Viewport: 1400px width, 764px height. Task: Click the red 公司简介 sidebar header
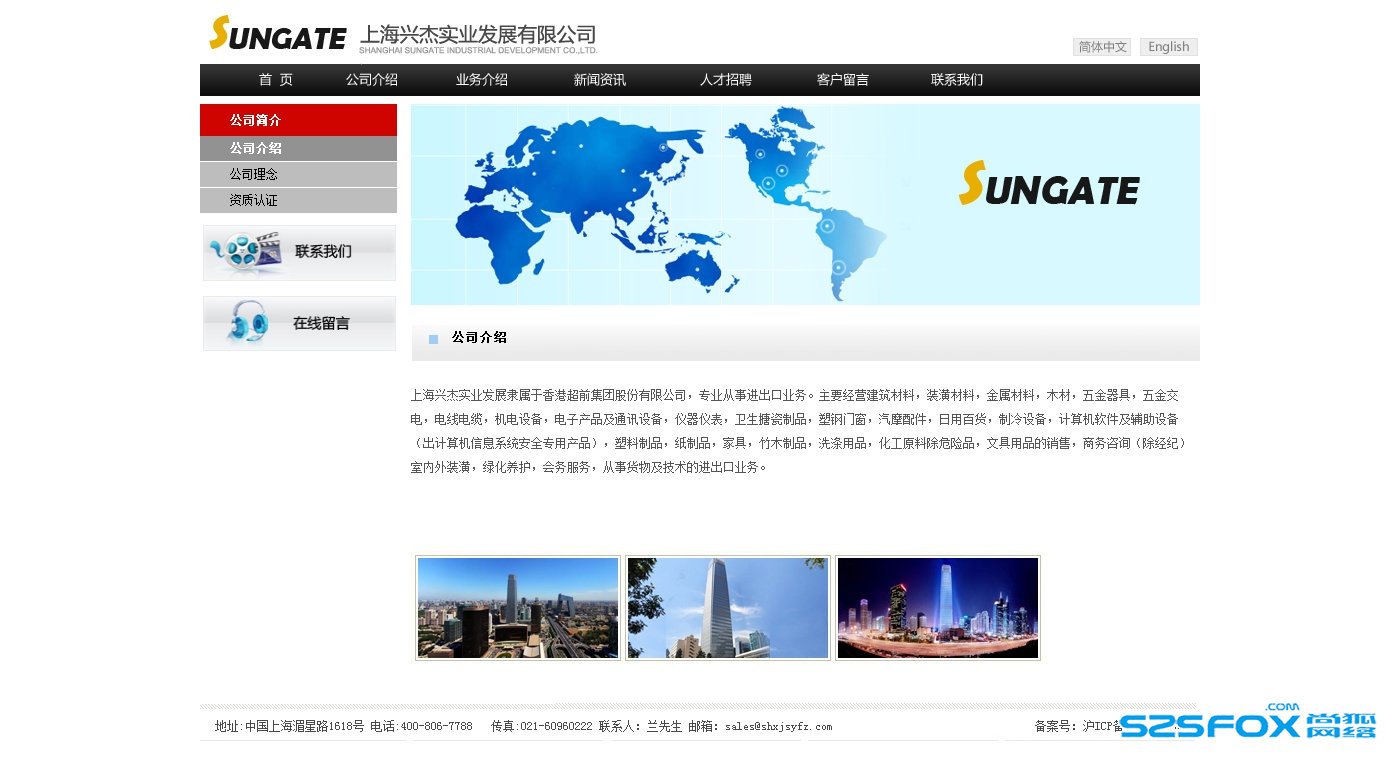coord(298,120)
